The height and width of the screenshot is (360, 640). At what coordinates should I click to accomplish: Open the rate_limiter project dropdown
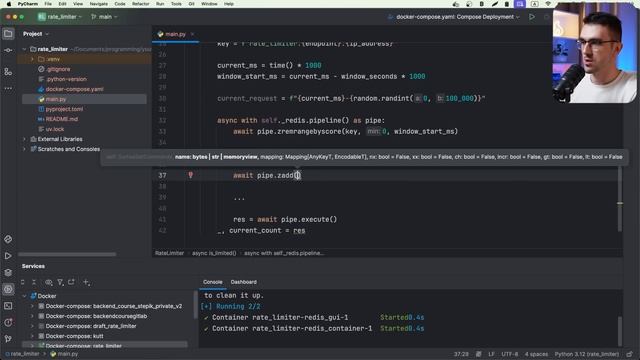click(60, 17)
